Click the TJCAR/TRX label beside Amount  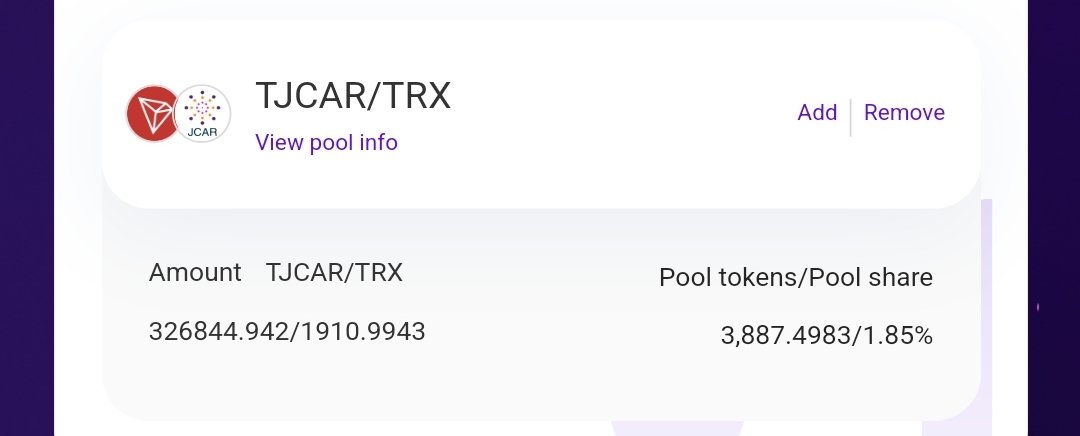pyautogui.click(x=334, y=273)
